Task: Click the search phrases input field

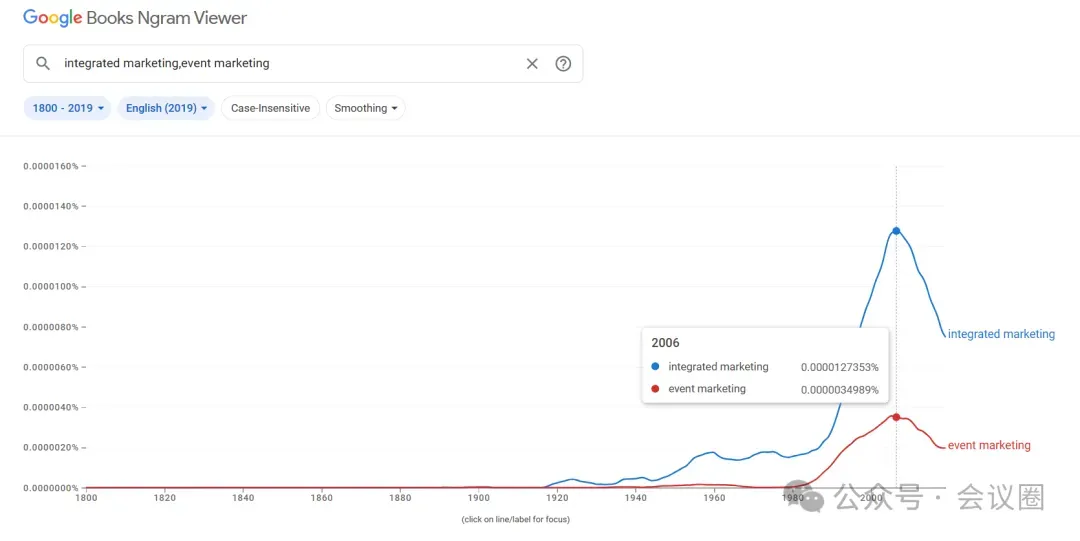Action: (x=290, y=63)
